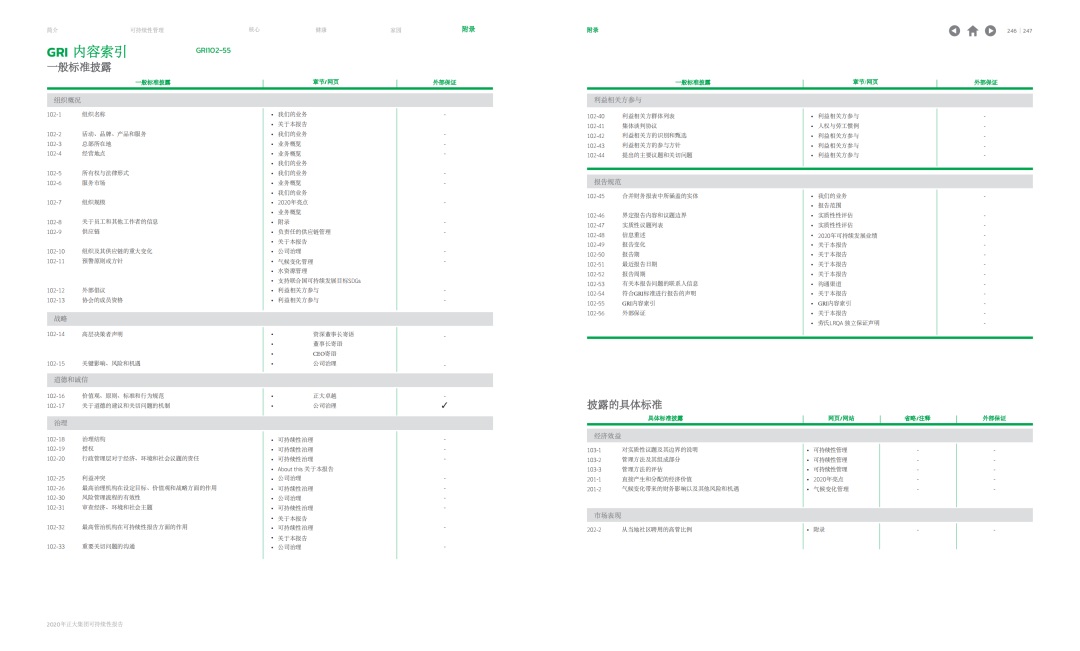The height and width of the screenshot is (651, 1080).
Task: Click the checkmark beside 102-17
Action: (x=444, y=406)
